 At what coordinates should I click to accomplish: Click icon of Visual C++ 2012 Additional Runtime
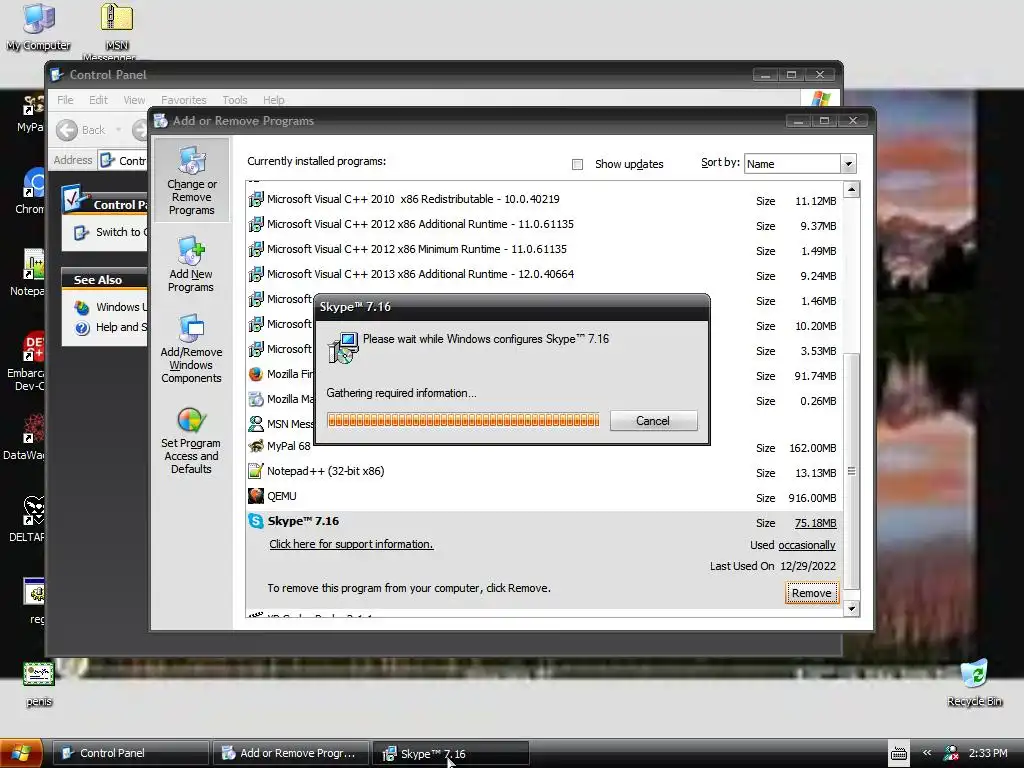(256, 224)
